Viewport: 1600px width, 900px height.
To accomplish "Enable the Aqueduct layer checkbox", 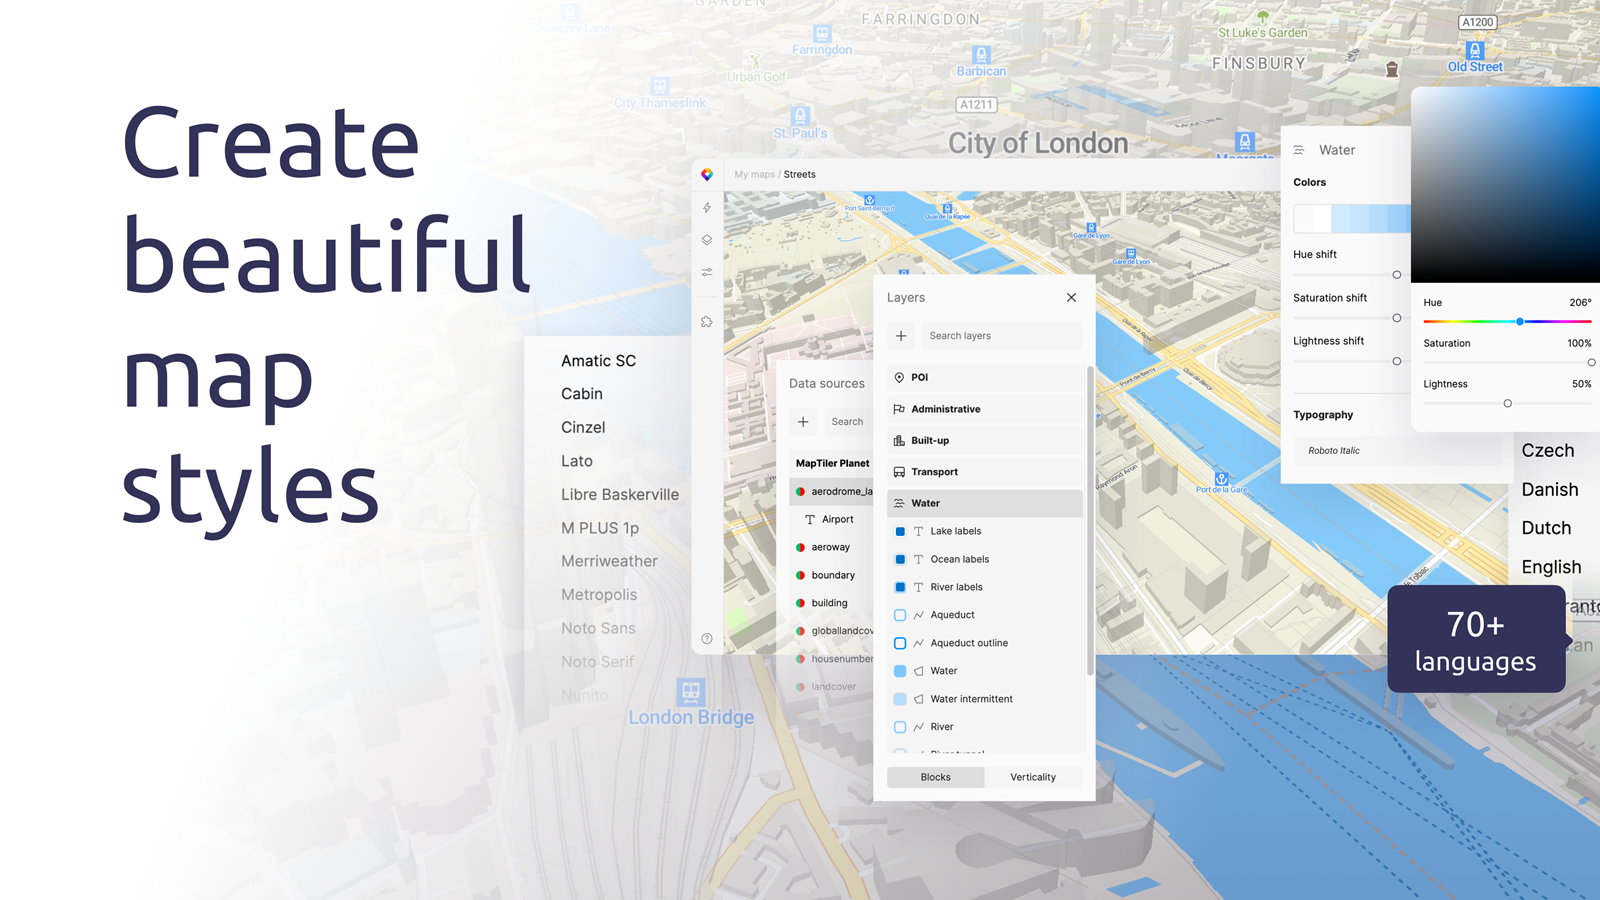I will click(x=900, y=615).
